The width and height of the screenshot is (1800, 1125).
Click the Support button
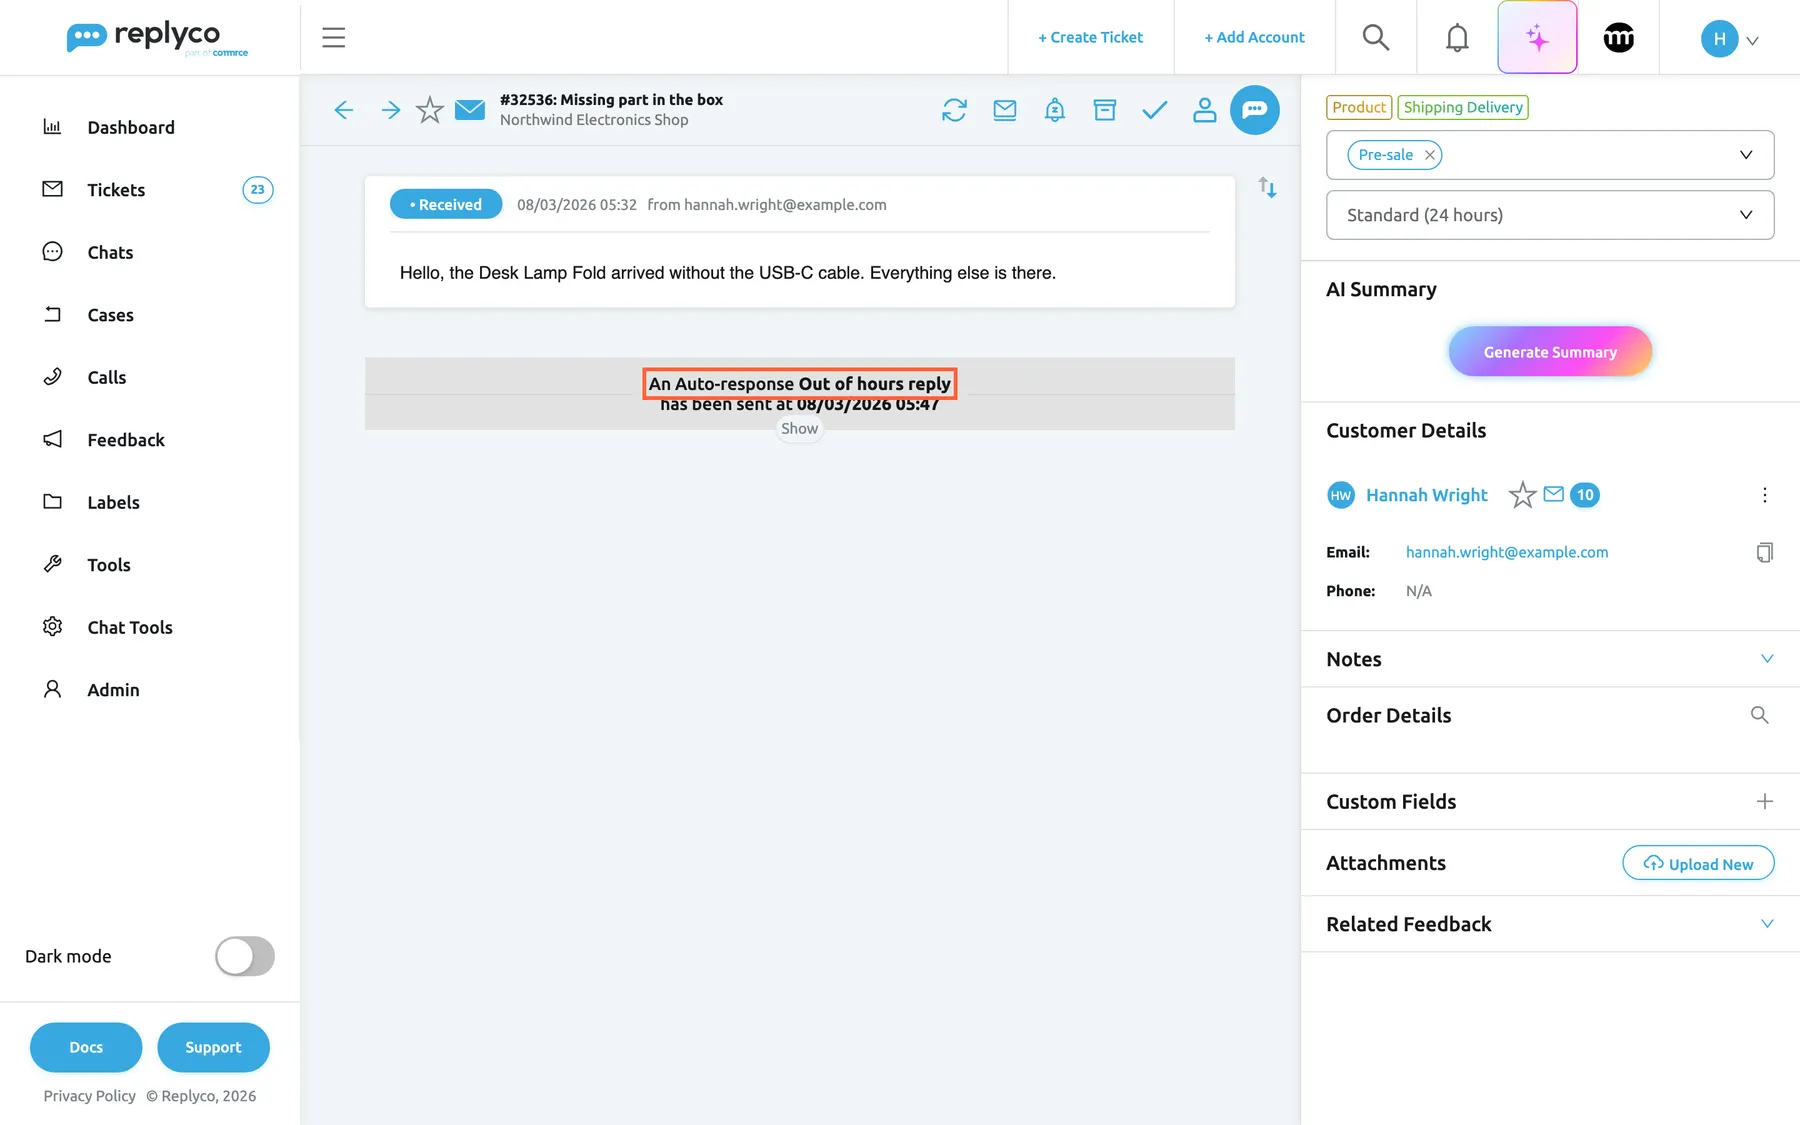pos(213,1047)
